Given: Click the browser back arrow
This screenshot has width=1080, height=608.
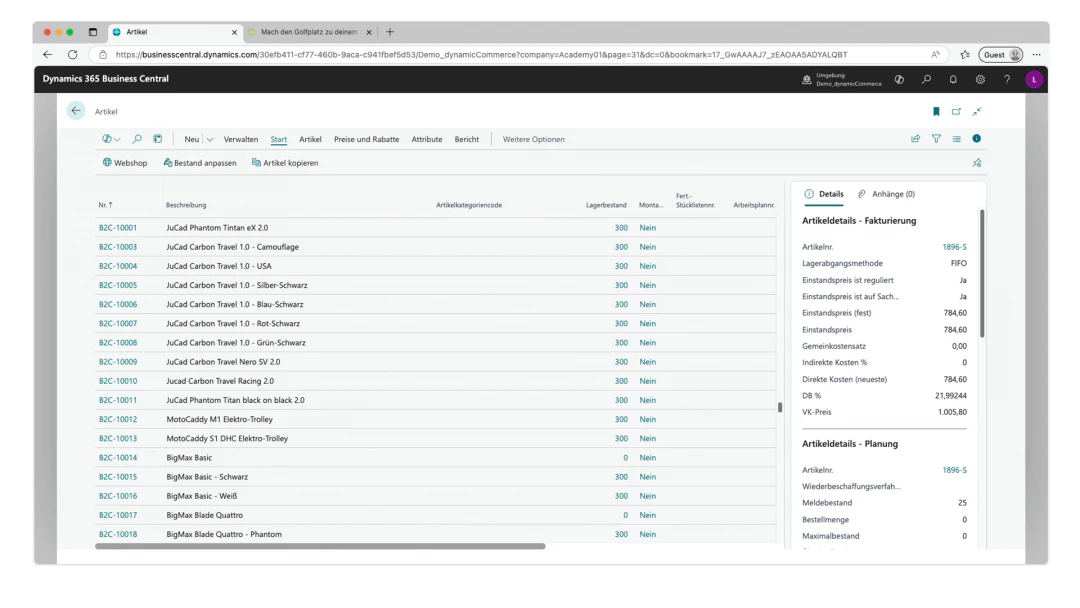Looking at the screenshot, I should click(x=48, y=54).
